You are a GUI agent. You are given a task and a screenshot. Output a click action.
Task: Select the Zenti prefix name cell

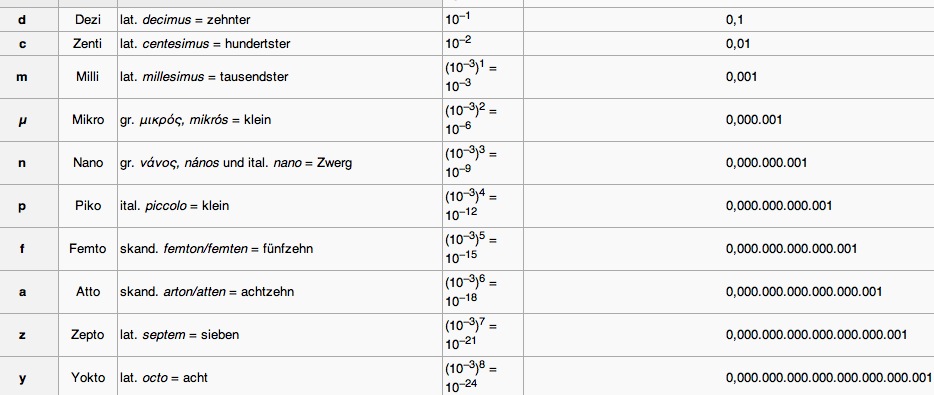(88, 43)
